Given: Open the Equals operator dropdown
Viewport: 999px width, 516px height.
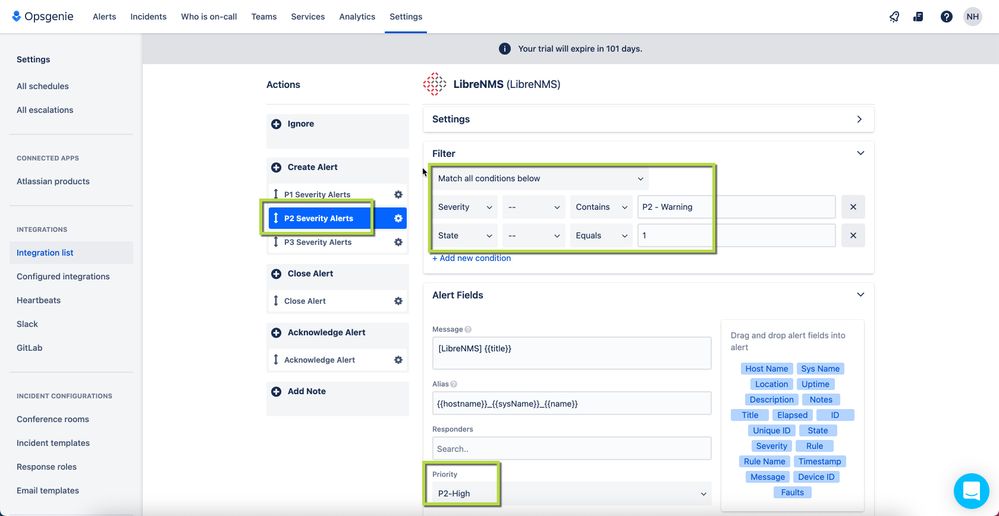Looking at the screenshot, I should 601,236.
